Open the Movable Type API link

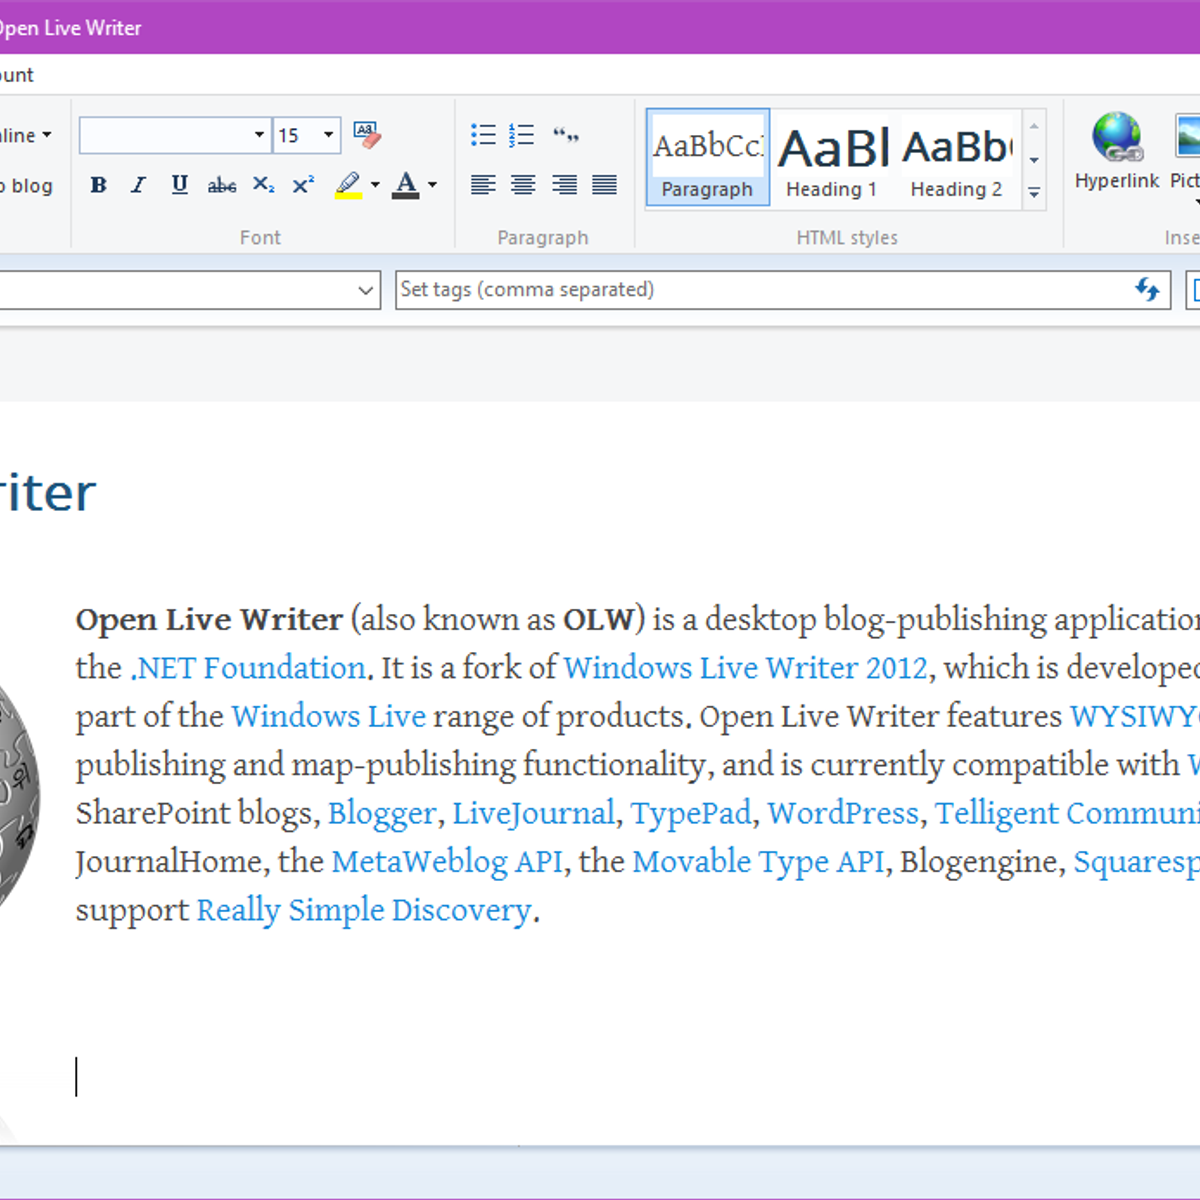[x=758, y=862]
